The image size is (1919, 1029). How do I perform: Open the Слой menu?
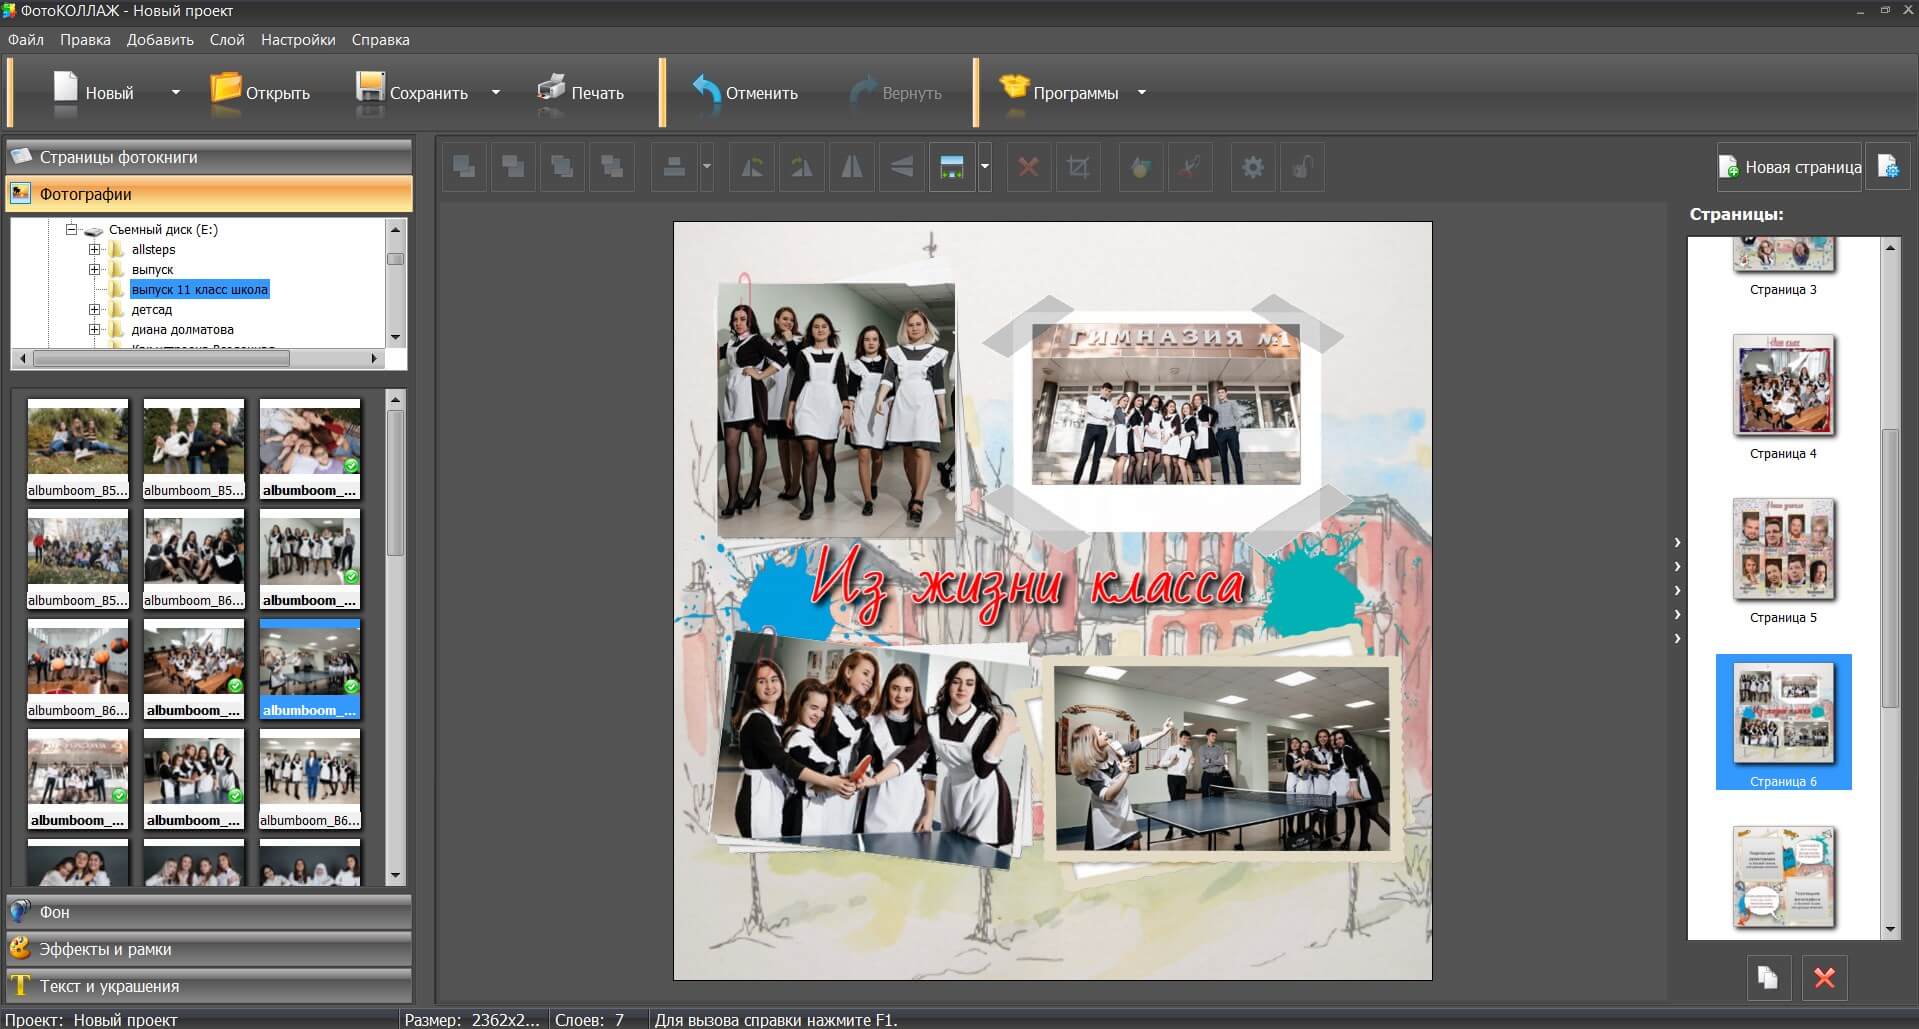(x=227, y=40)
